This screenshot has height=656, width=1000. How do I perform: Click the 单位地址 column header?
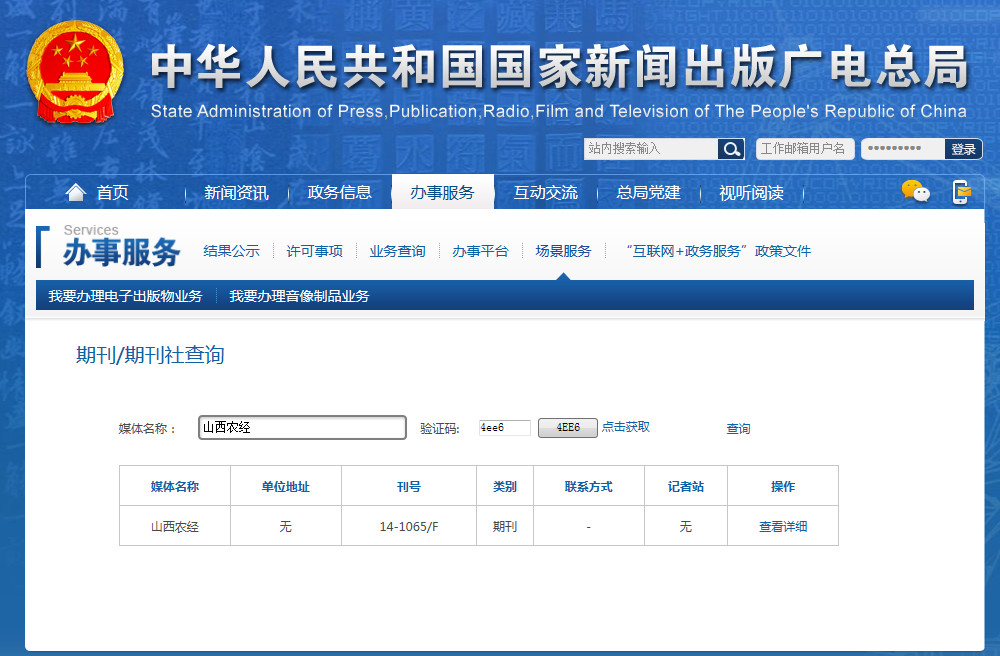point(286,486)
